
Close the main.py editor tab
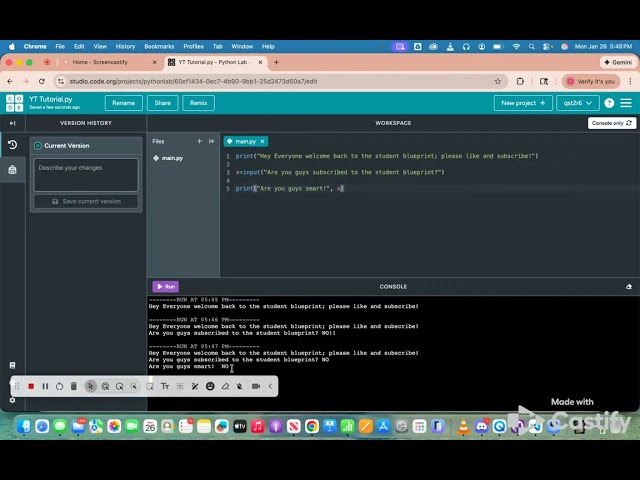[262, 141]
